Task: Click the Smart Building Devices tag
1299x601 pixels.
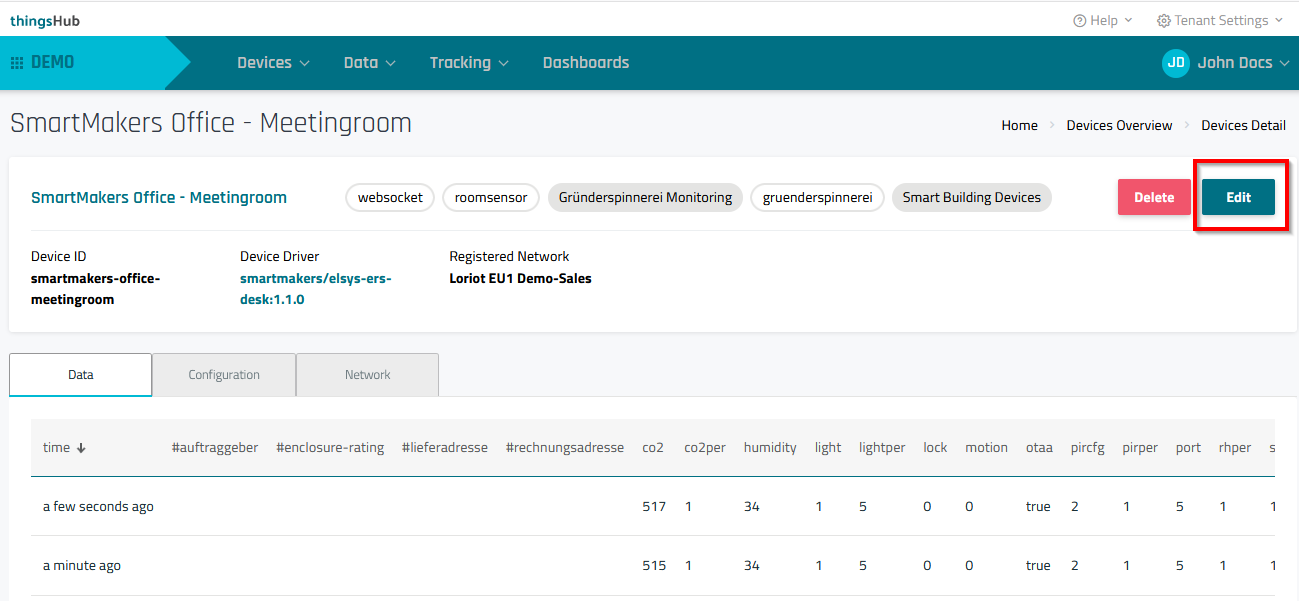Action: (971, 198)
